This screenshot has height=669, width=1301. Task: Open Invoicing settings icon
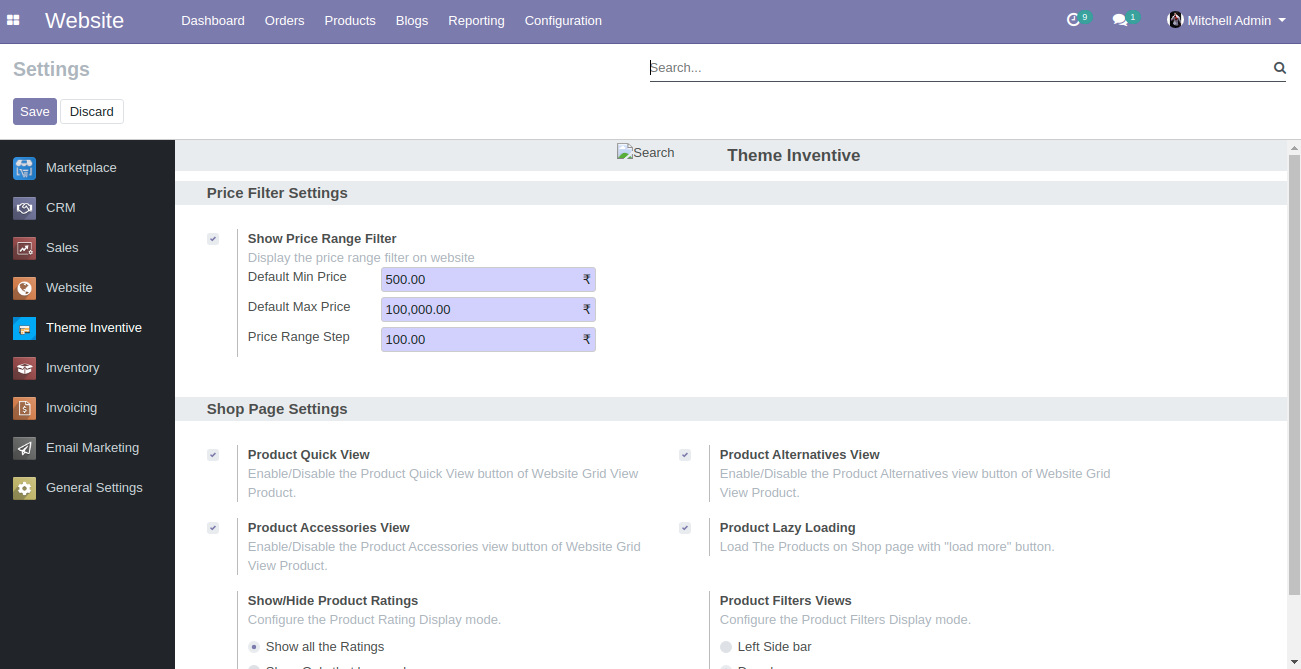click(x=24, y=408)
